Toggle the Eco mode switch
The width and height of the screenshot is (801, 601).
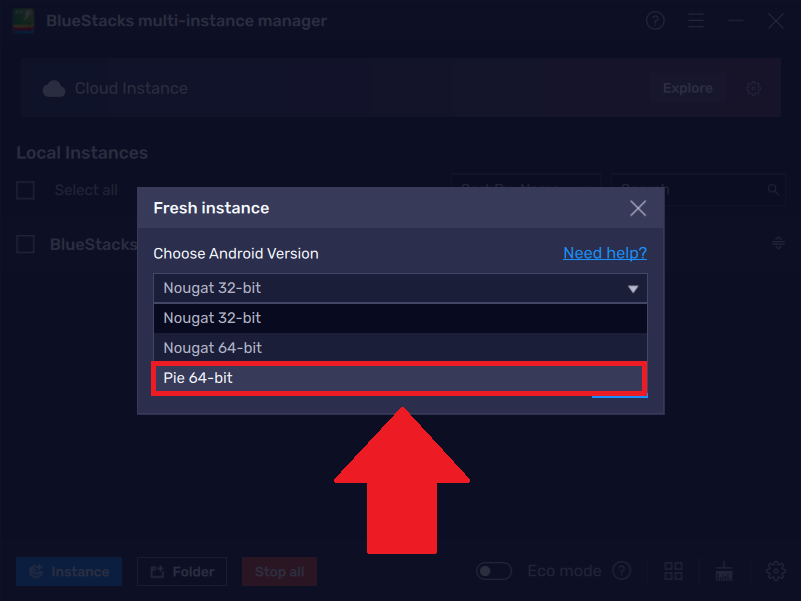[x=494, y=571]
